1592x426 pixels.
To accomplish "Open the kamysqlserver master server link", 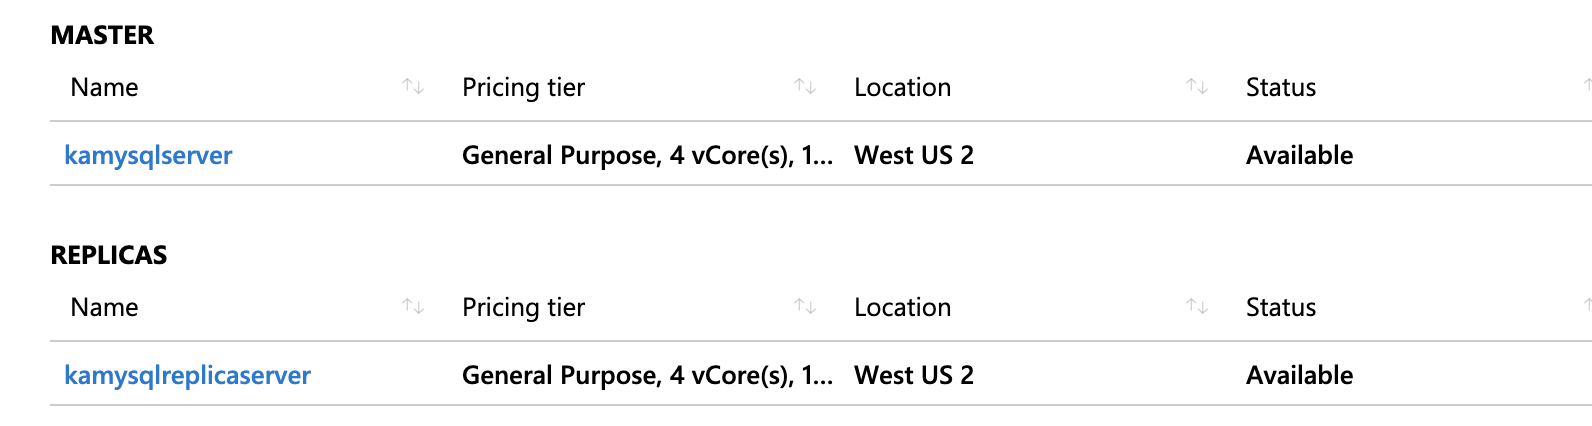I will point(148,156).
